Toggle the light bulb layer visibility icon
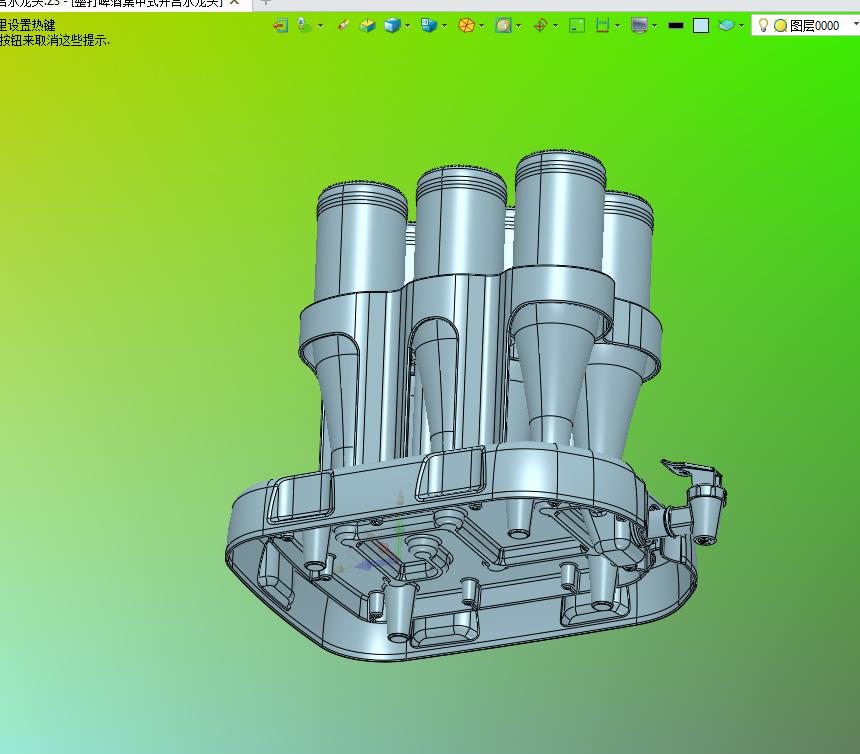This screenshot has height=754, width=860. click(x=763, y=25)
